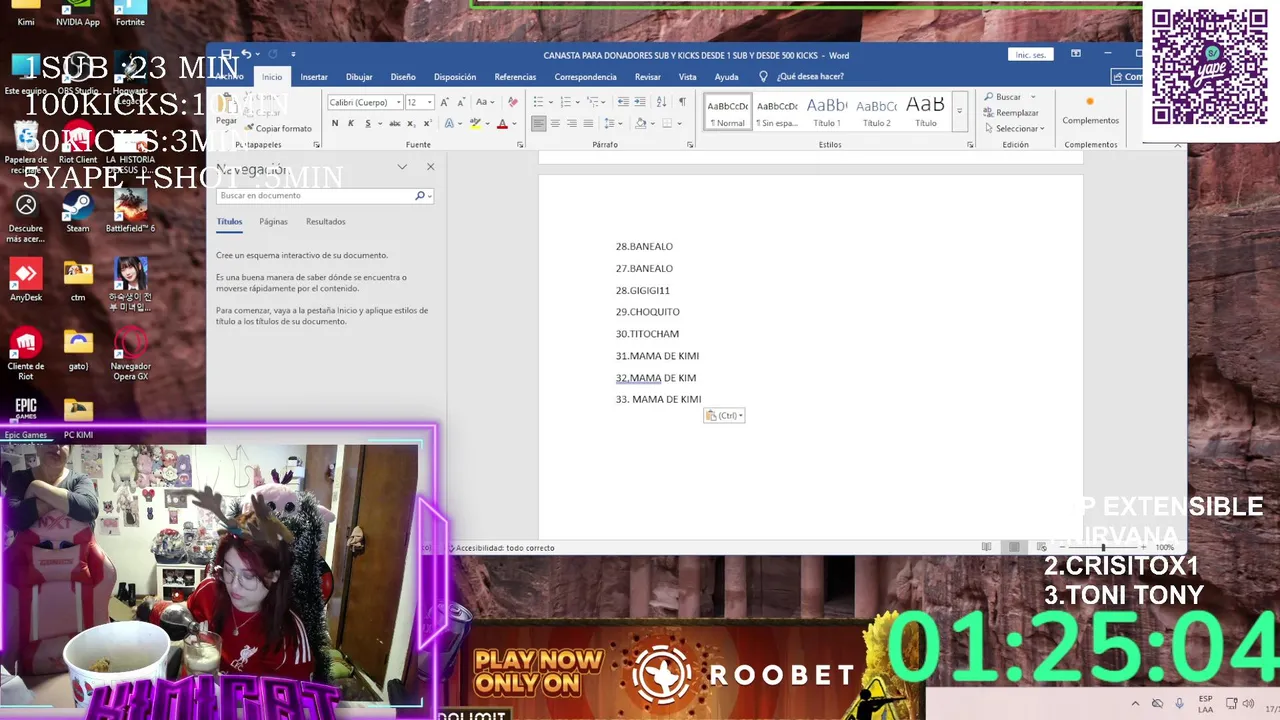
Task: Open the Change Case (Aa) dropdown
Action: (485, 102)
